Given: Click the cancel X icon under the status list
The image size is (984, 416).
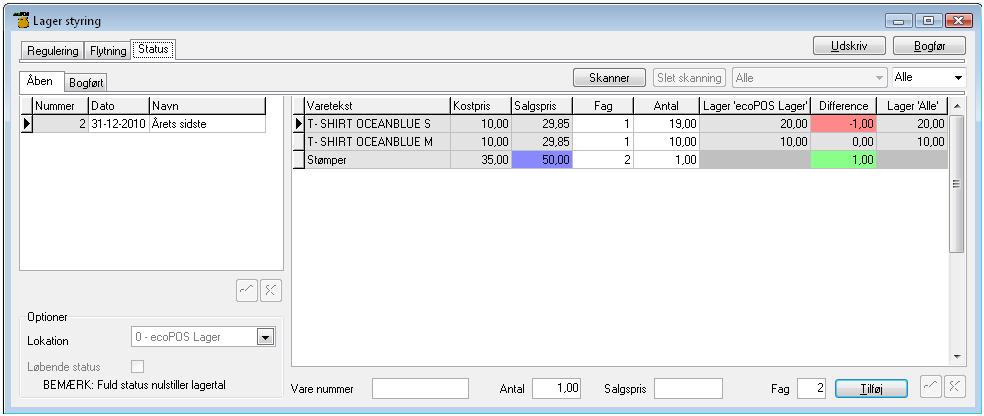Looking at the screenshot, I should coord(270,290).
